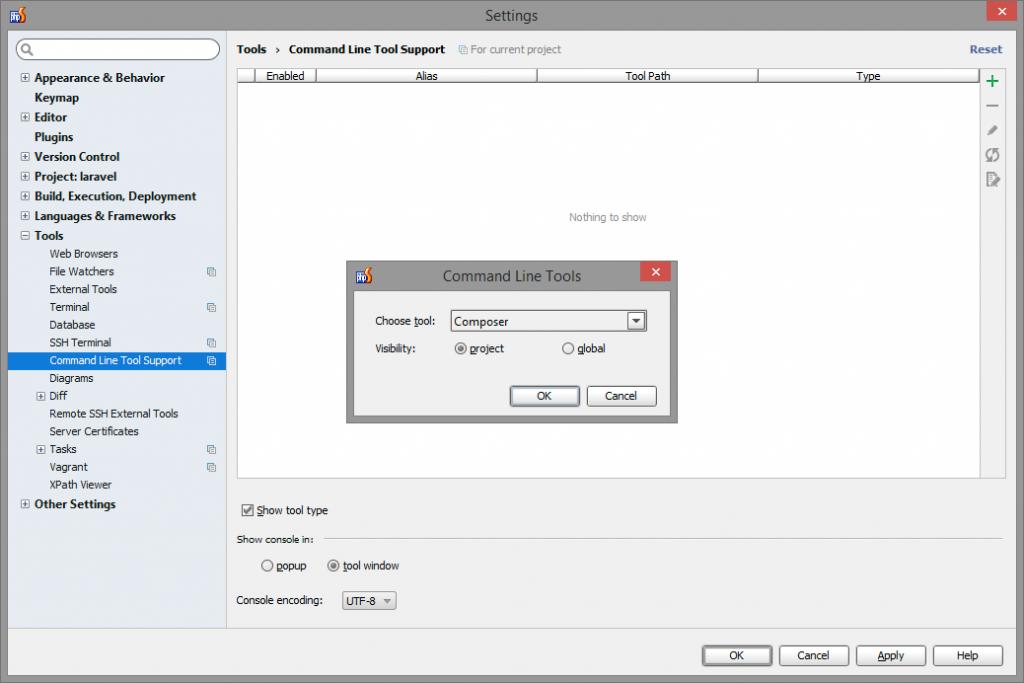Click the remove tool minus icon
This screenshot has width=1024, height=683.
point(992,105)
